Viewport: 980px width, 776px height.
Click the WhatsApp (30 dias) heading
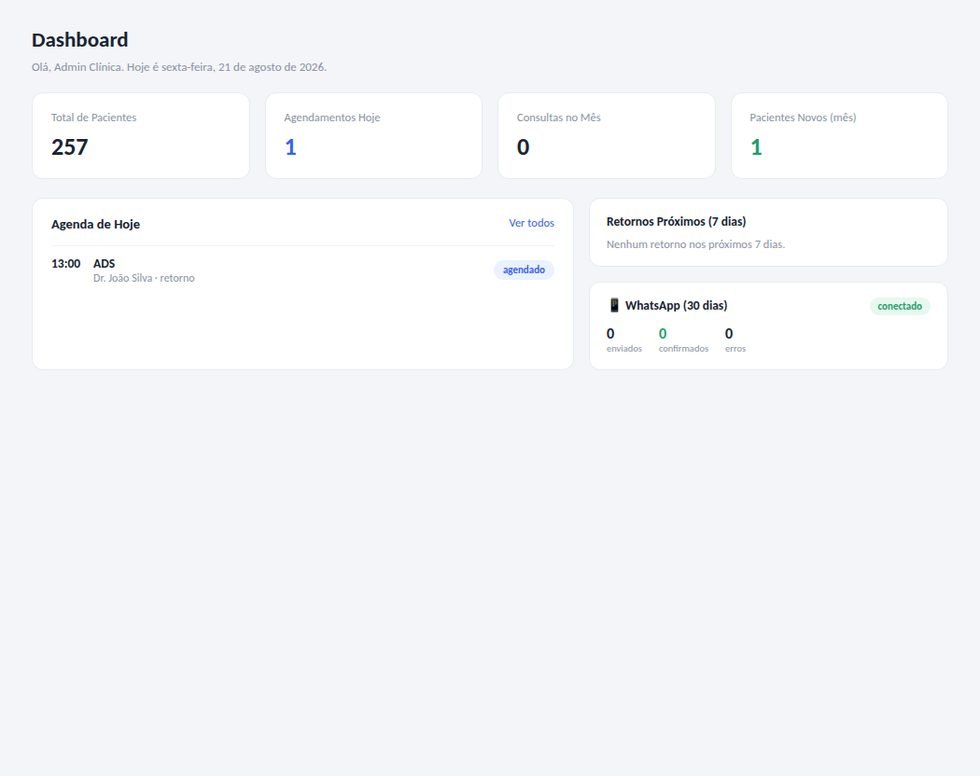(x=676, y=306)
